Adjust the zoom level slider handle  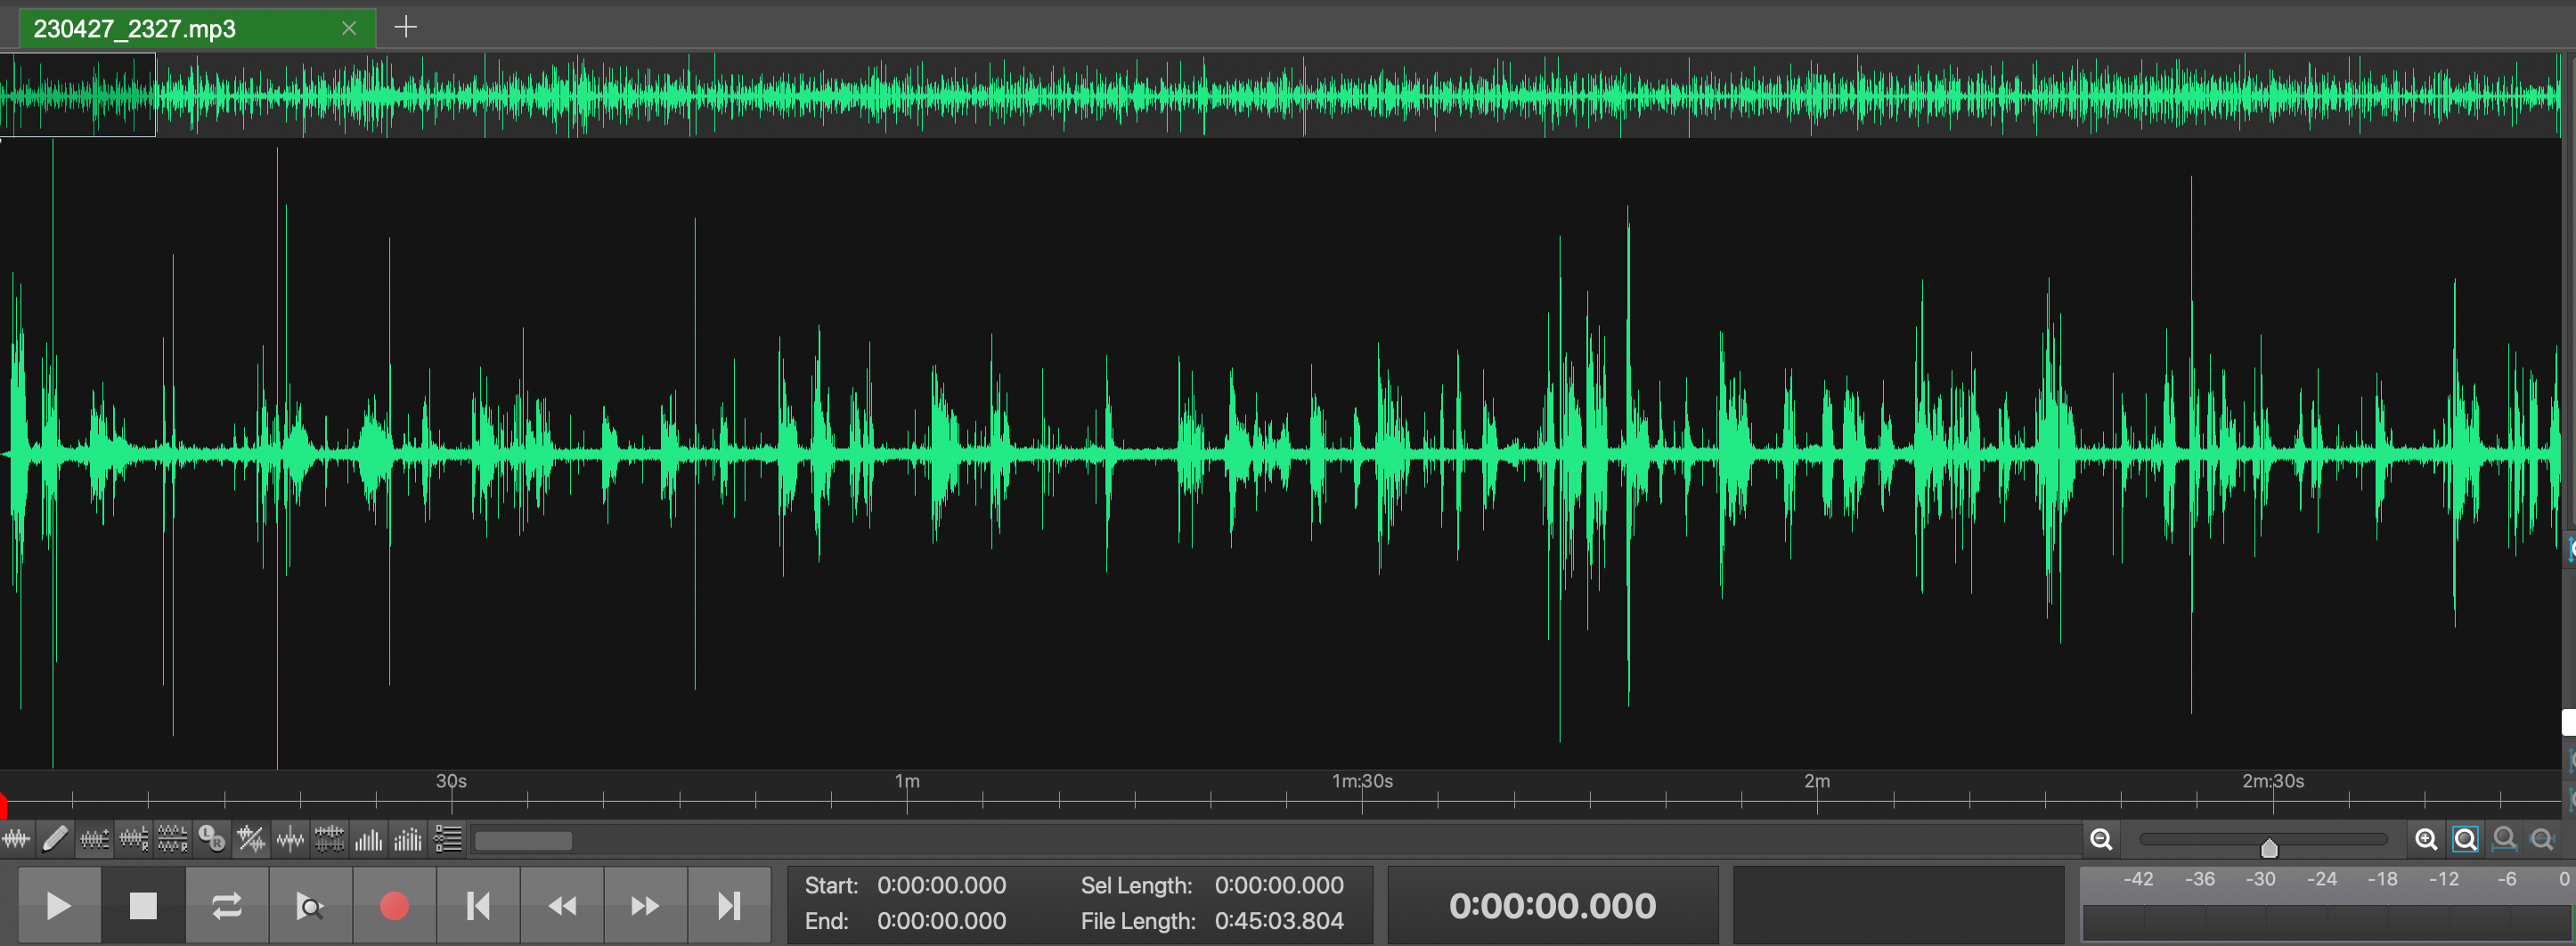pos(2269,848)
